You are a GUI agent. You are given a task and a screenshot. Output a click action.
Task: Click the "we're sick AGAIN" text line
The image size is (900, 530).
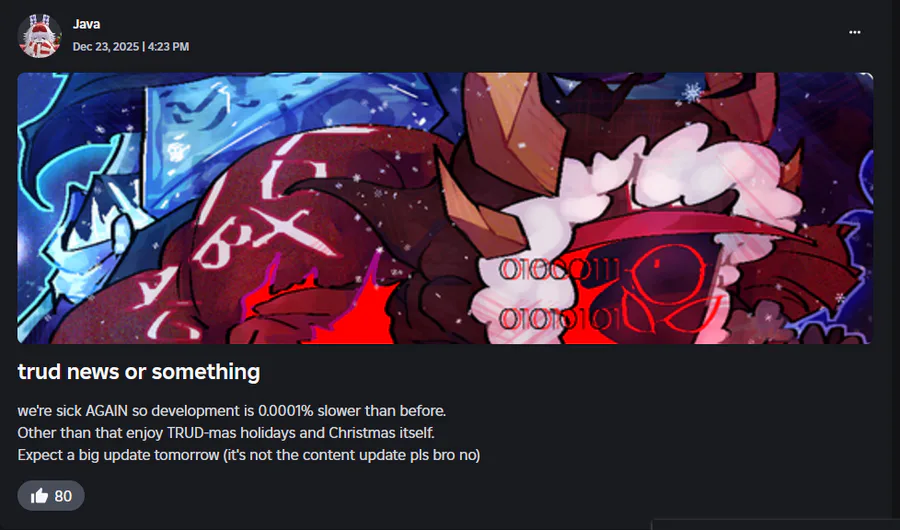(232, 411)
